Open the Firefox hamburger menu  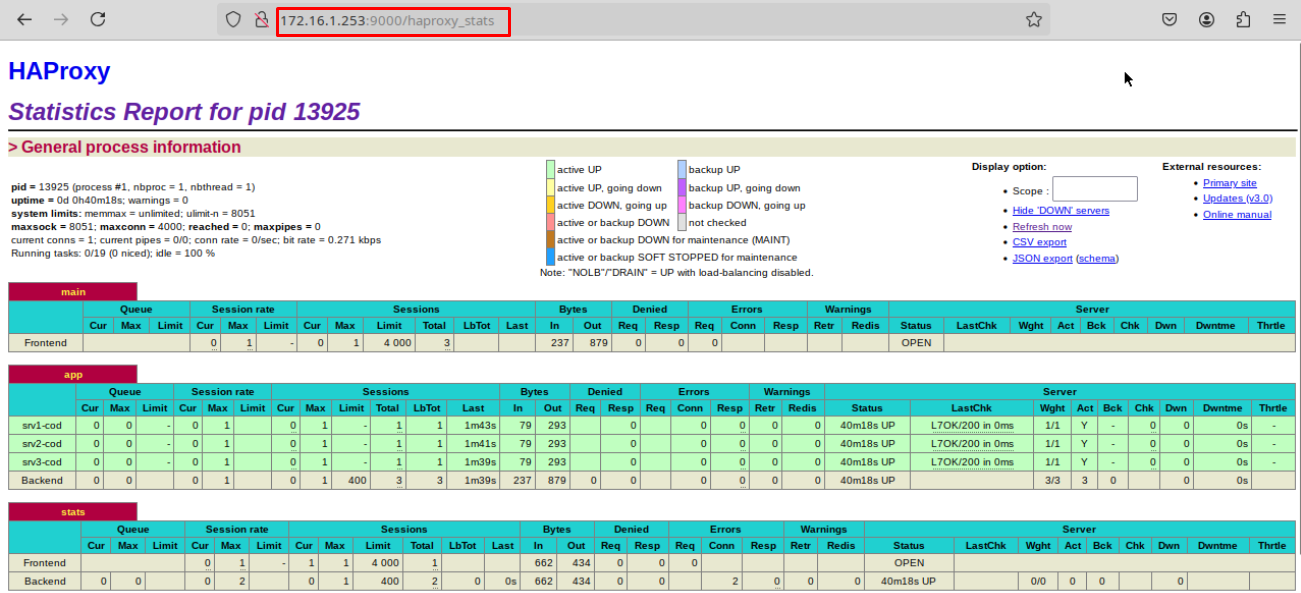(1279, 20)
